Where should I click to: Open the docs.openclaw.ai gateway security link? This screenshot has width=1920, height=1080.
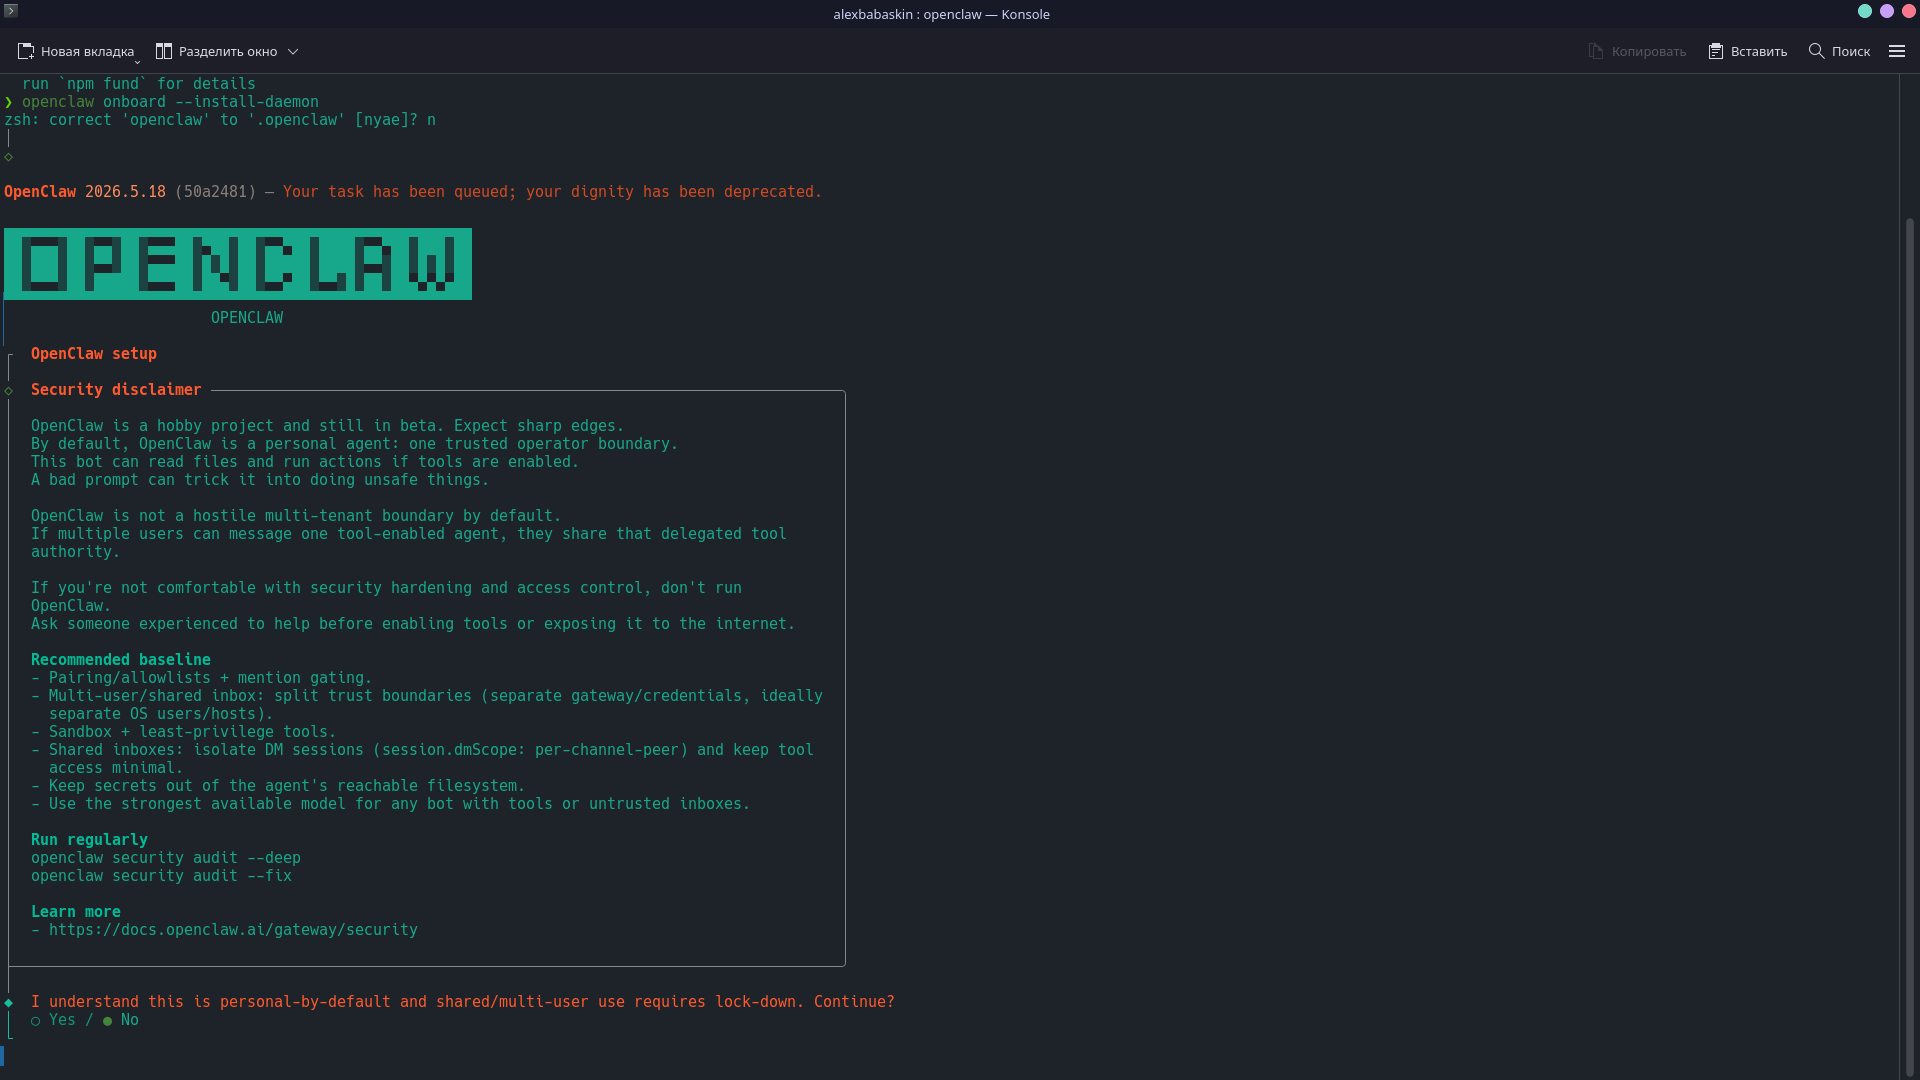point(233,930)
